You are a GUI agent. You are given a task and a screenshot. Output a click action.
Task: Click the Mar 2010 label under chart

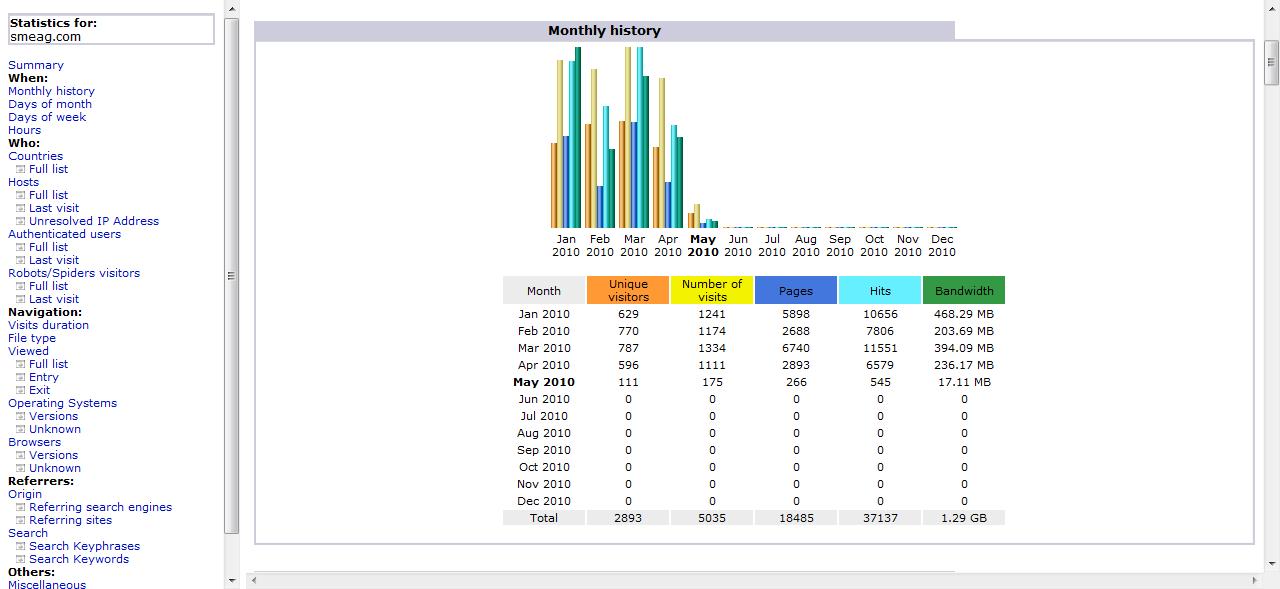pos(634,245)
